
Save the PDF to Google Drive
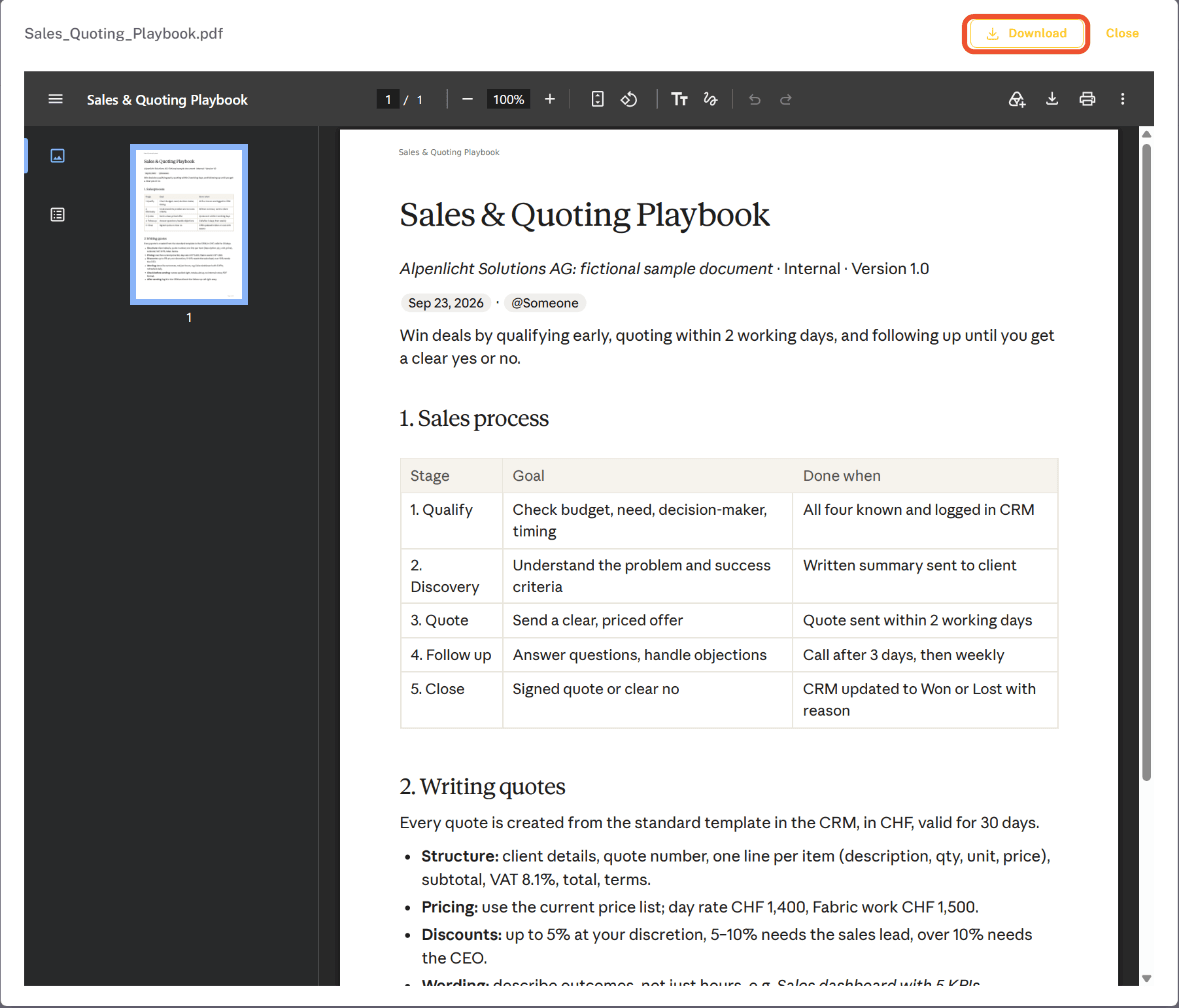click(1017, 99)
